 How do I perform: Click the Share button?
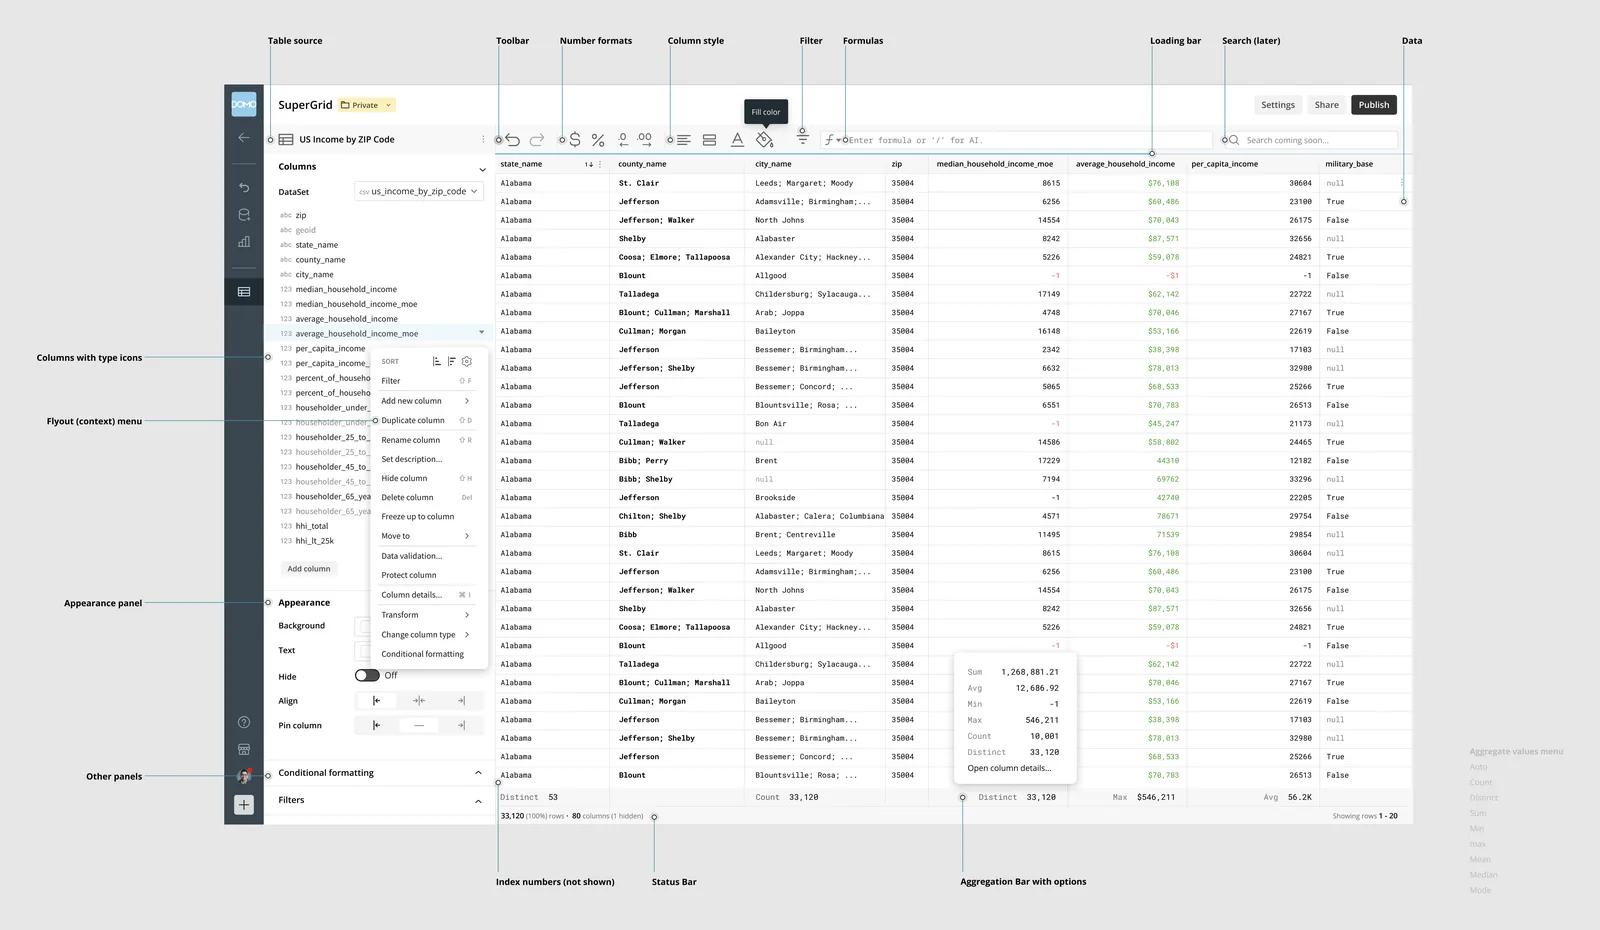pos(1326,105)
